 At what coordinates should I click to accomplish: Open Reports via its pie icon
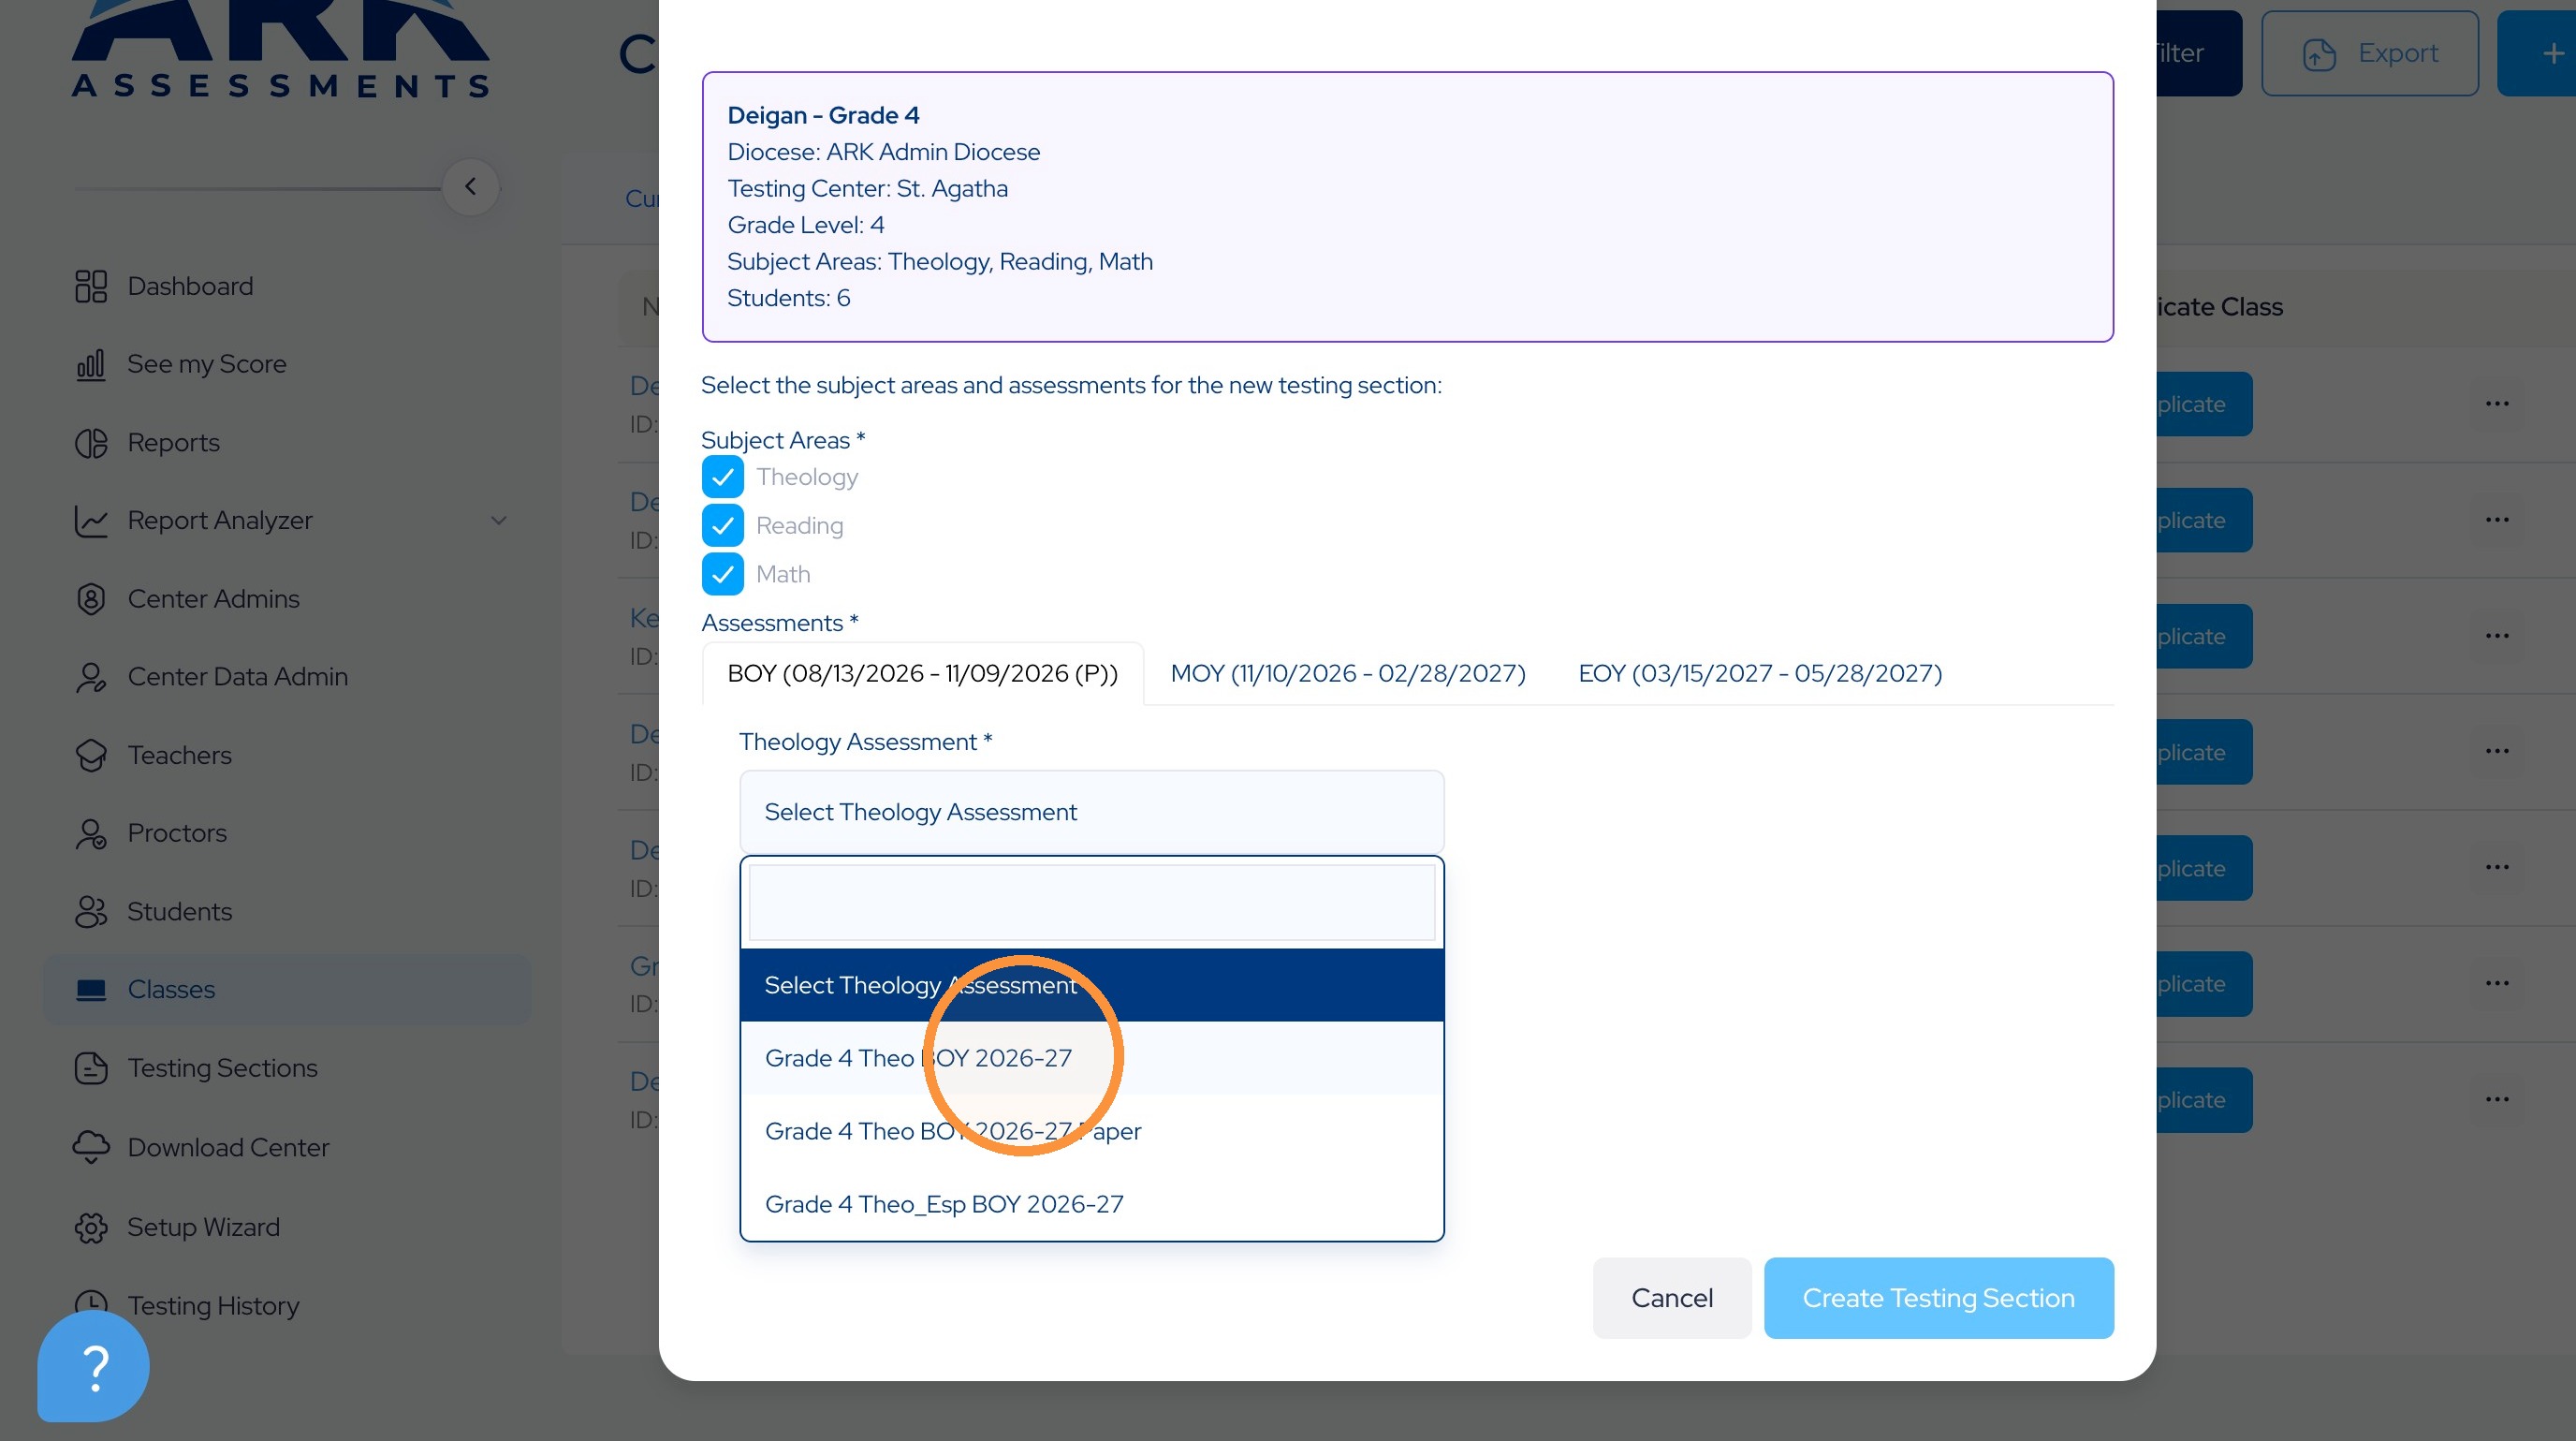[x=90, y=442]
